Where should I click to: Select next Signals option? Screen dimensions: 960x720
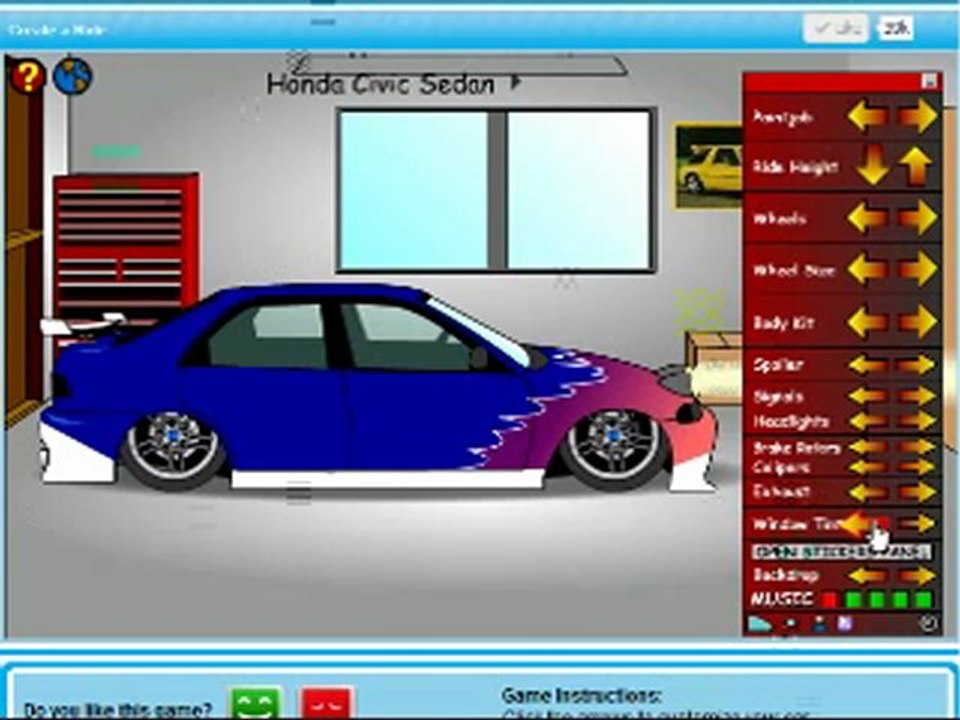click(x=918, y=396)
